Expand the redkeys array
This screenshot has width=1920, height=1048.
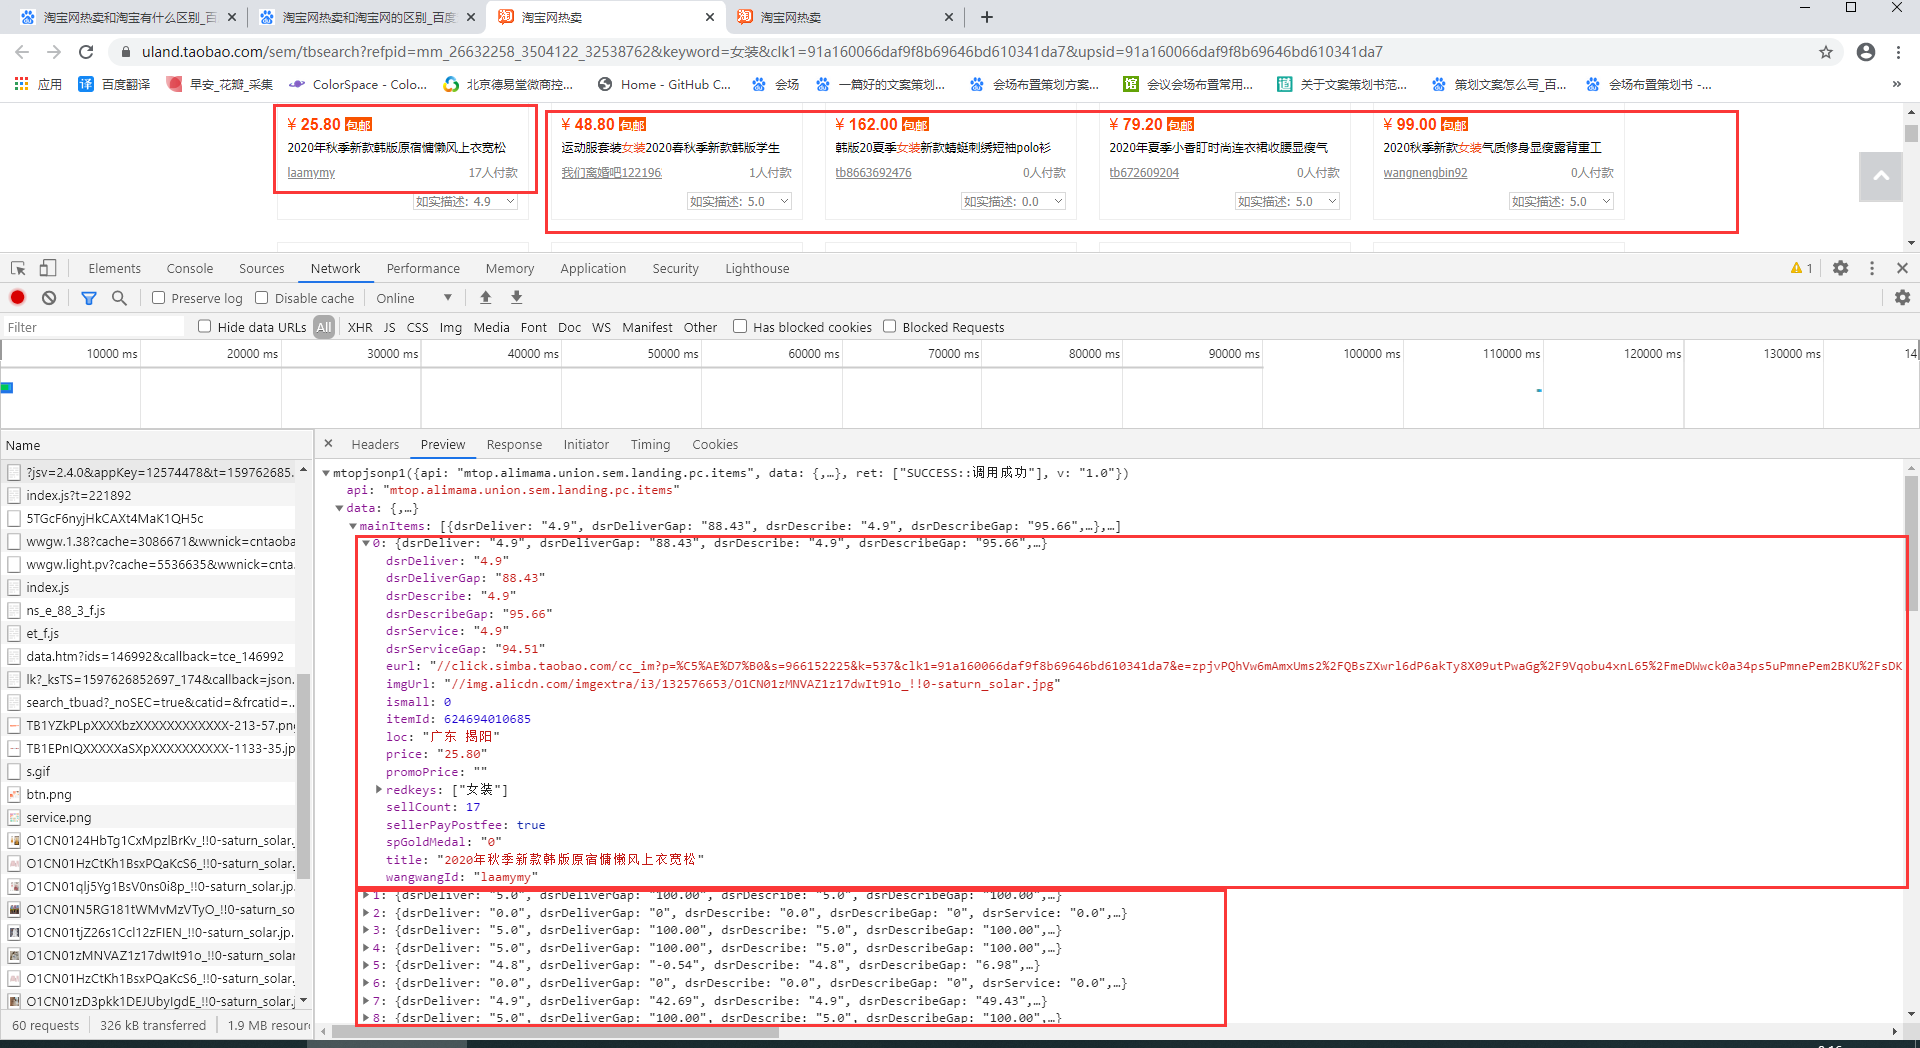coord(379,790)
